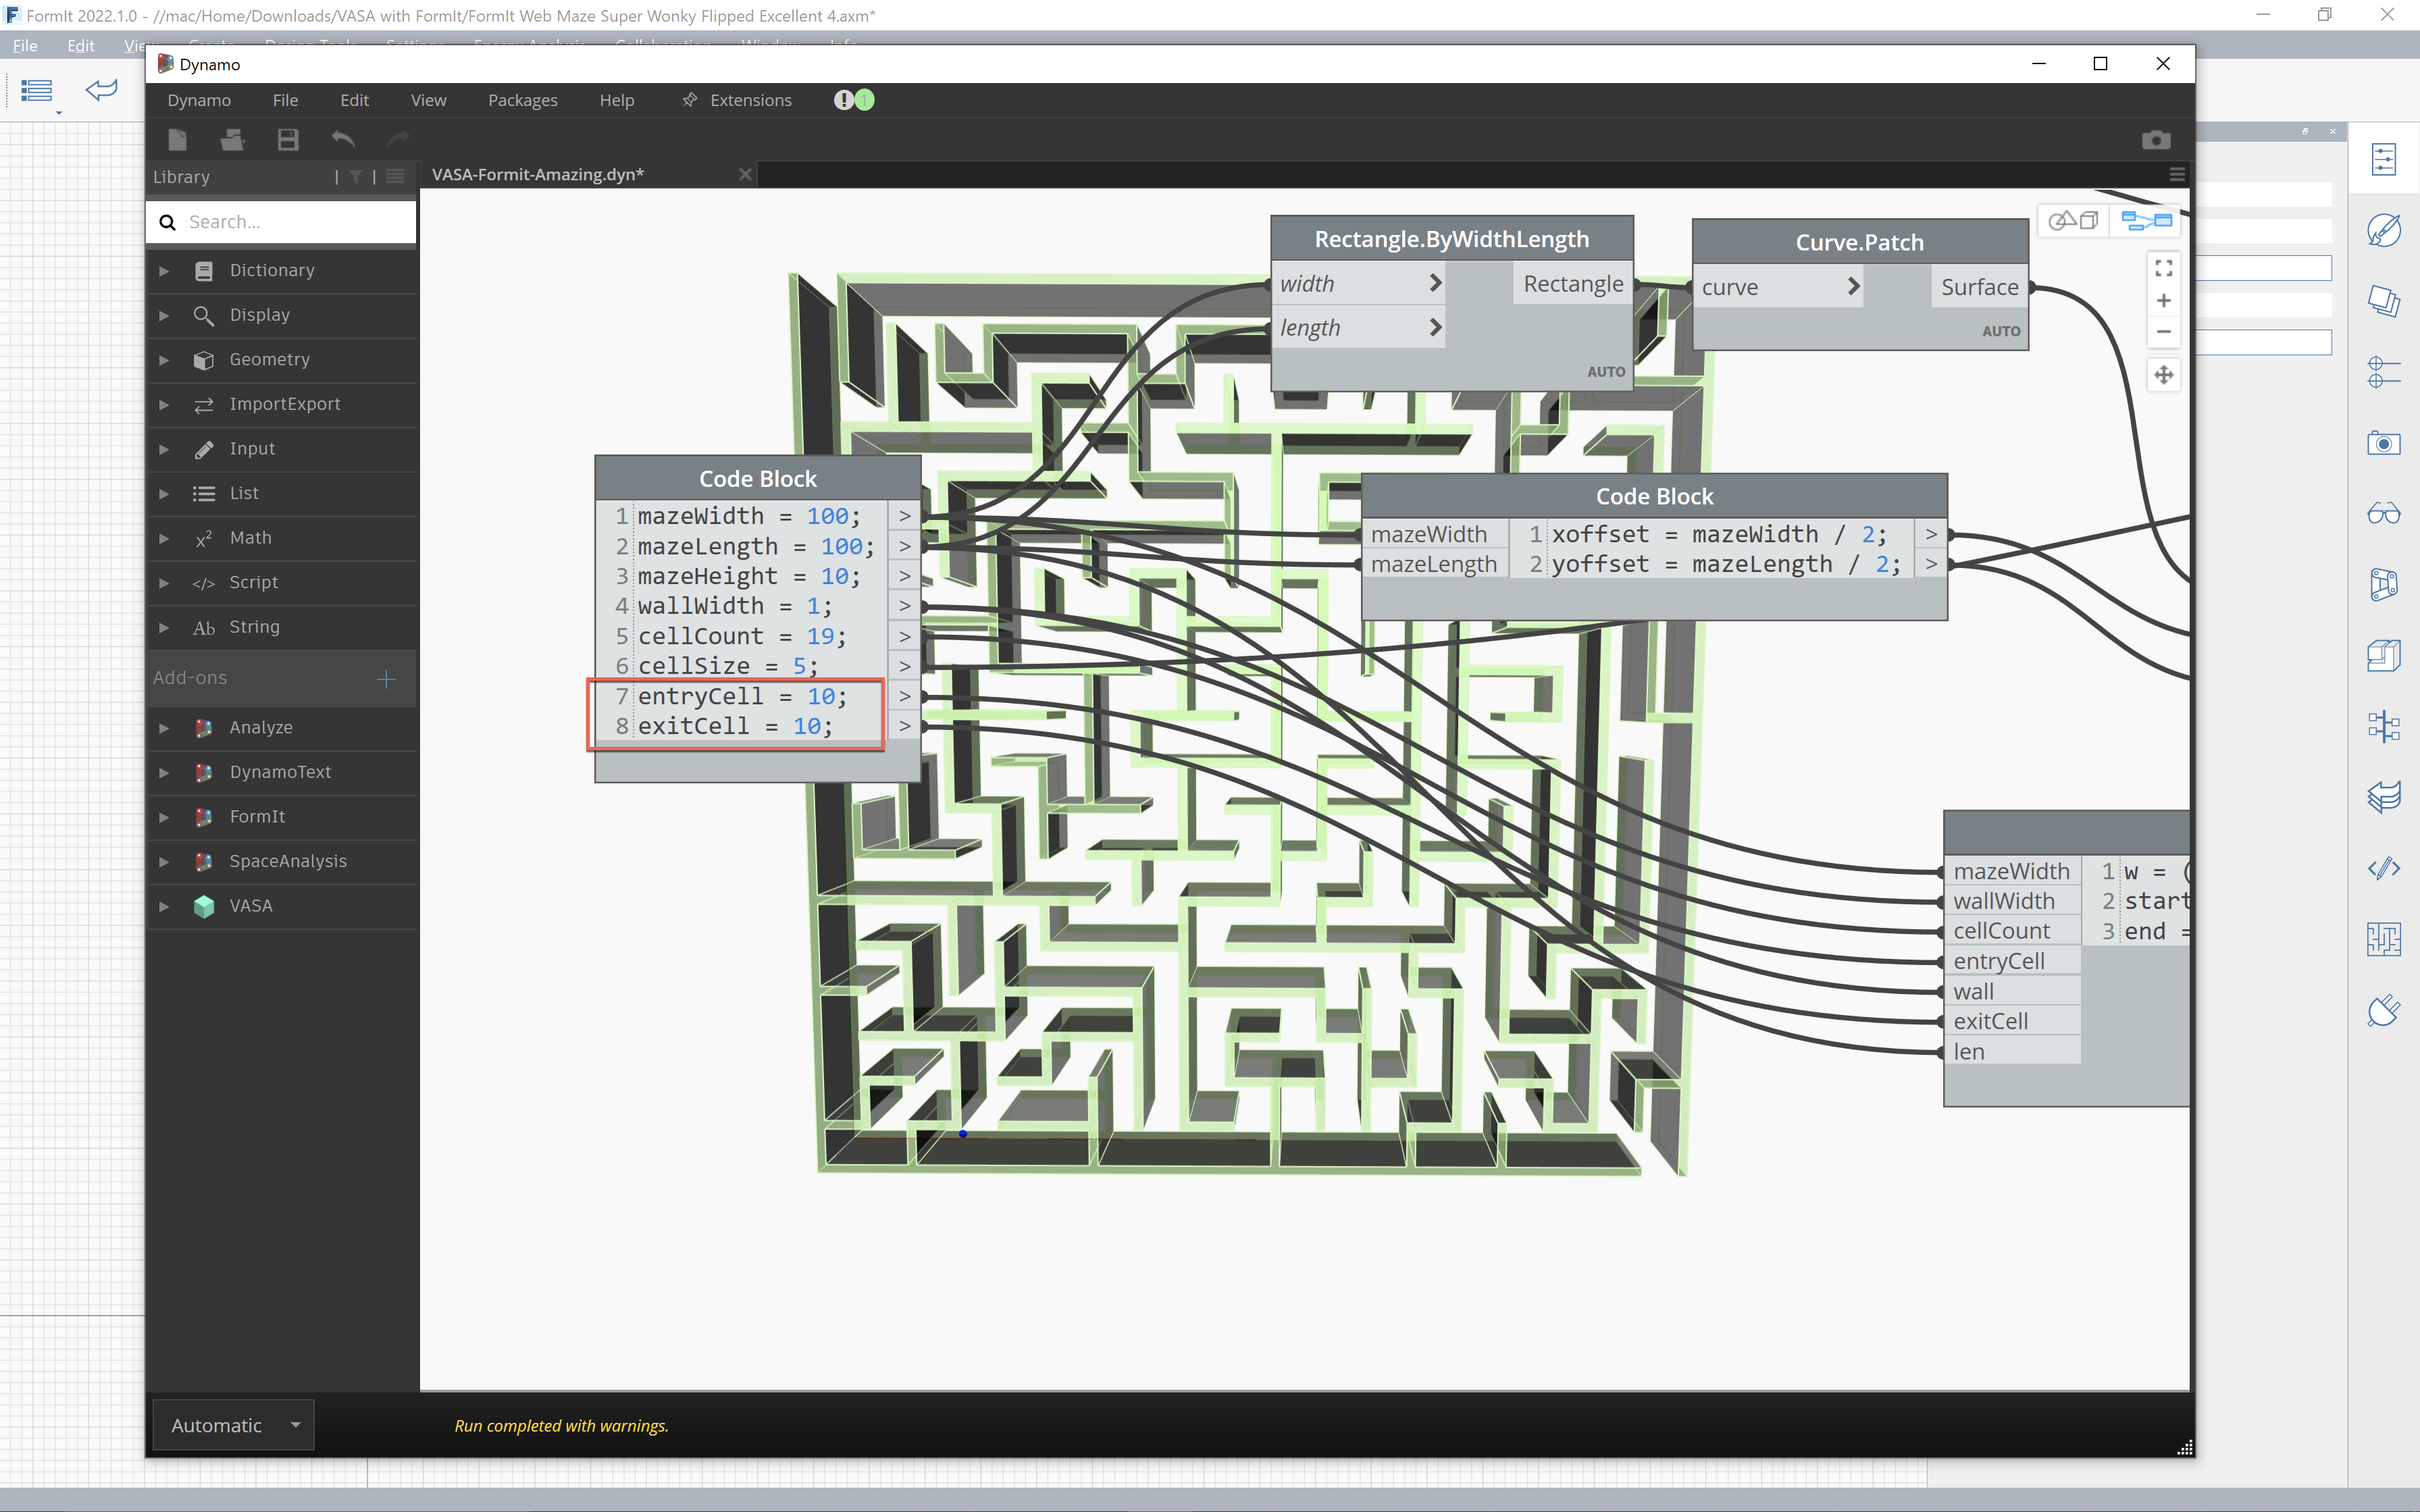Click the Rectangle output port

click(x=1572, y=284)
